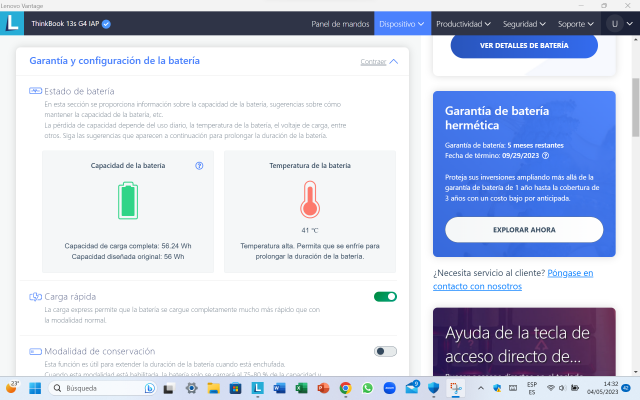The image size is (640, 400).
Task: Click the green battery capacity icon
Action: coord(128,200)
